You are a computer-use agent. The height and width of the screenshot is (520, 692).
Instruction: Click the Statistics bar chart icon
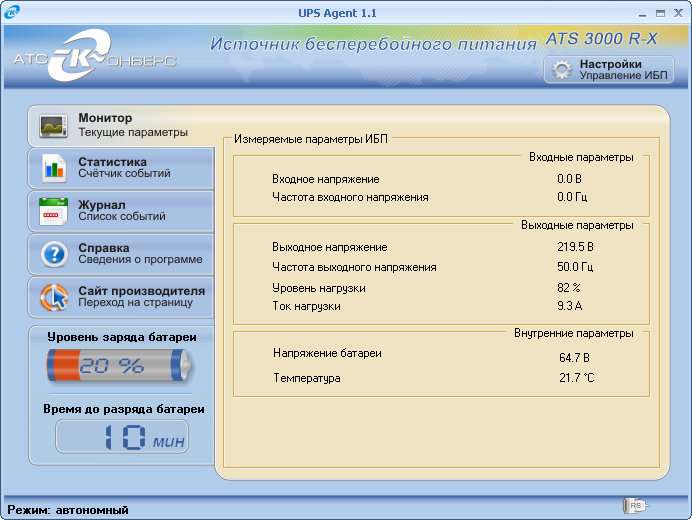[54, 168]
